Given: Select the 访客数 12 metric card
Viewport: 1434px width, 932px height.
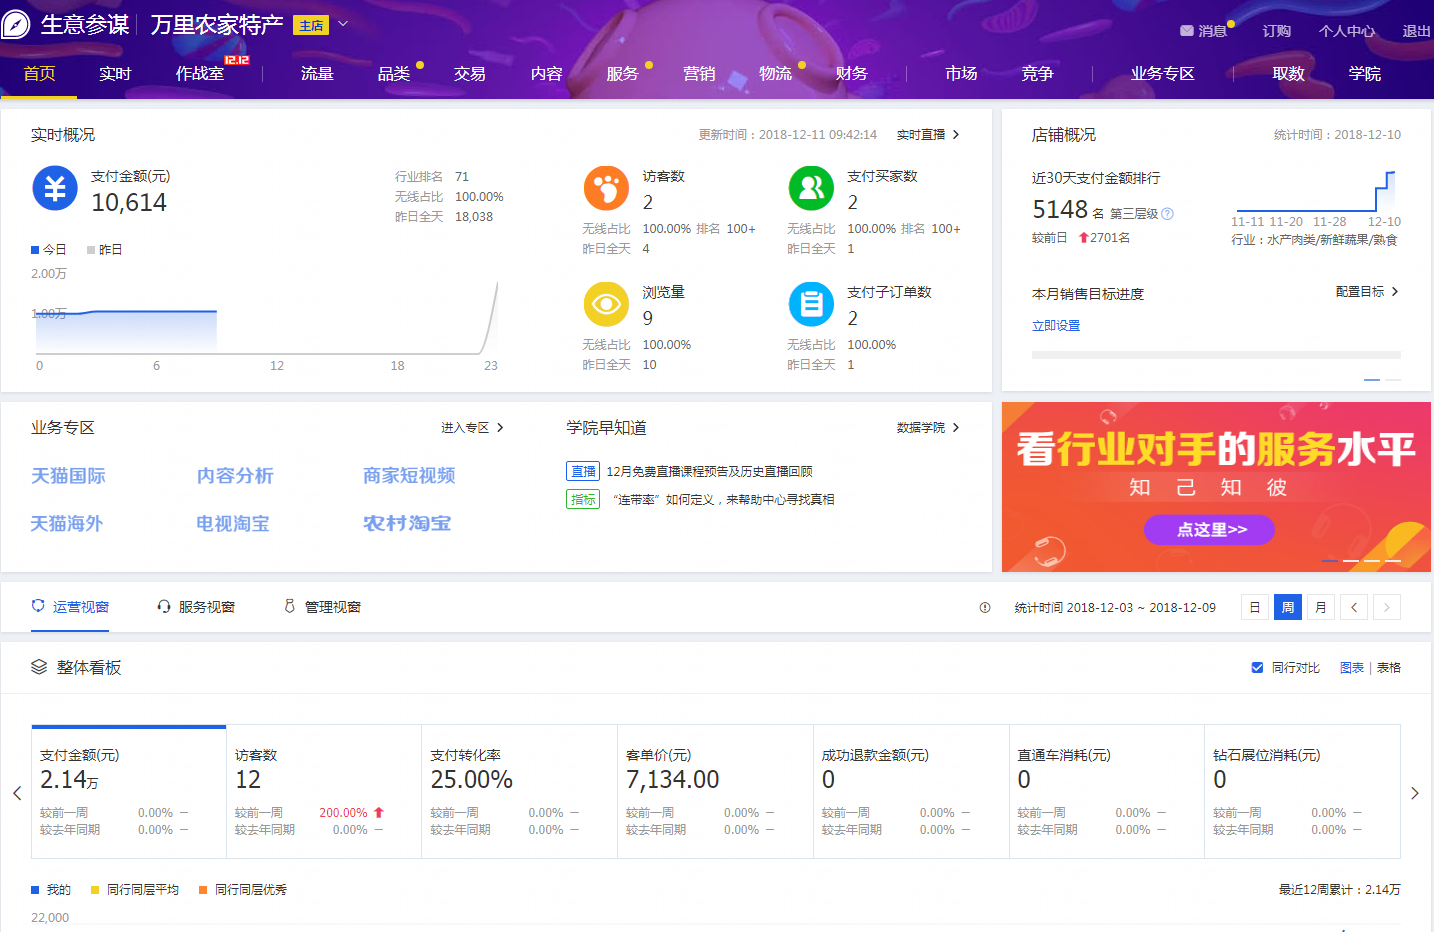Looking at the screenshot, I should coord(324,792).
